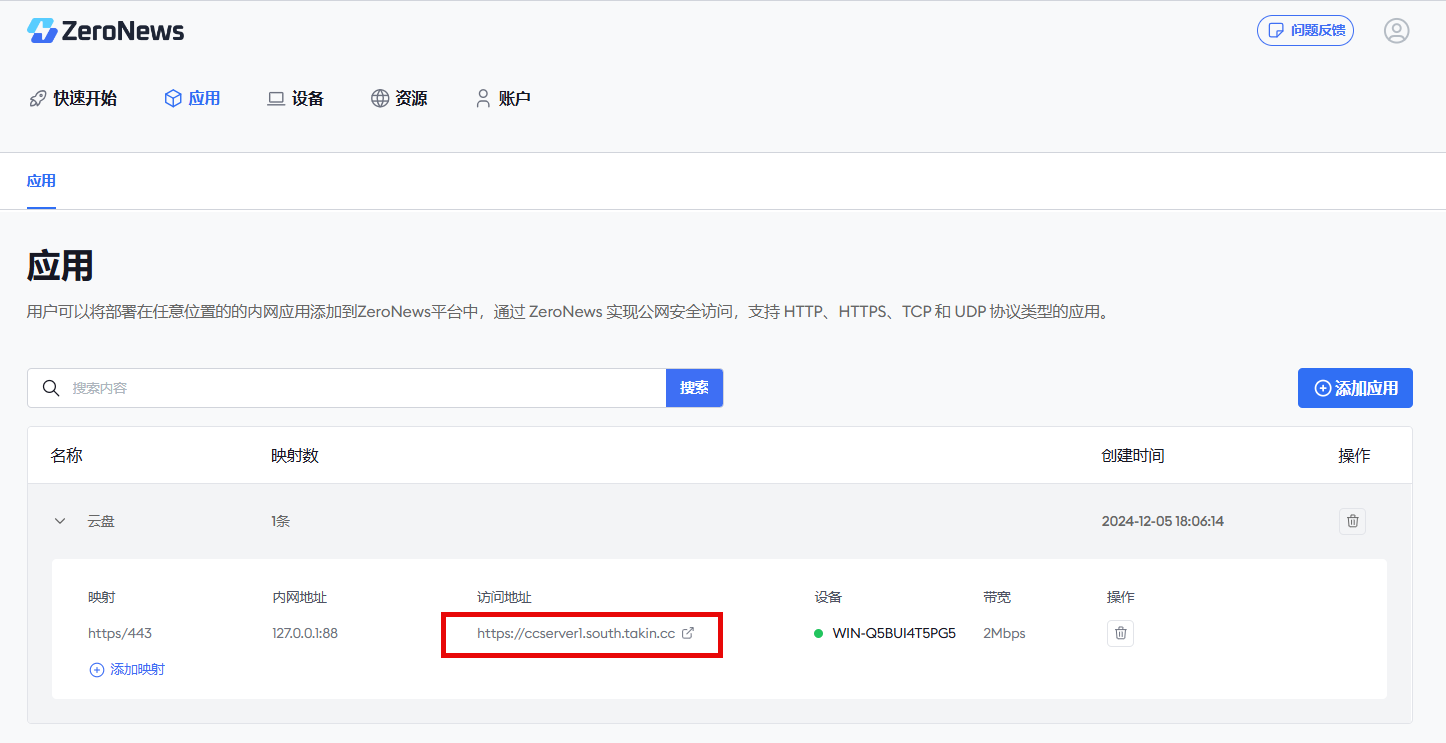Click the magnifier icon in search box
Screen dimensions: 1446x743
pyautogui.click(x=50, y=388)
